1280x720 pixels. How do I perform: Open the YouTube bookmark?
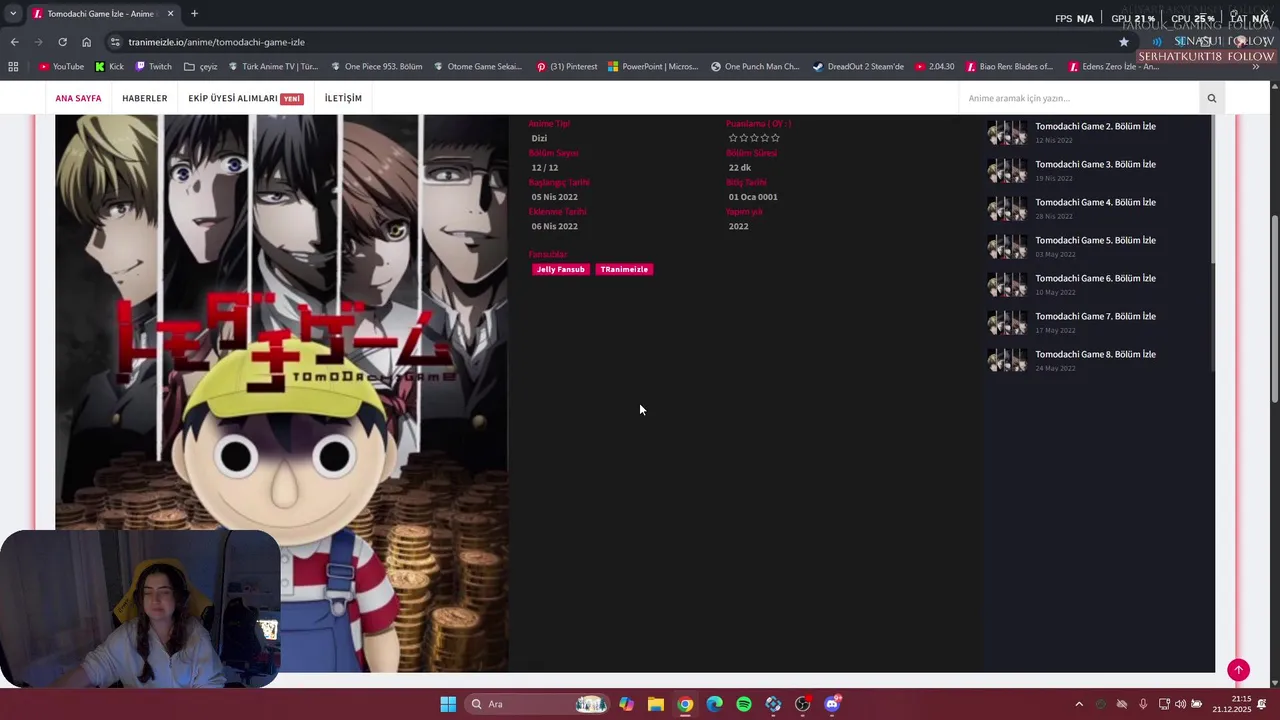click(61, 67)
